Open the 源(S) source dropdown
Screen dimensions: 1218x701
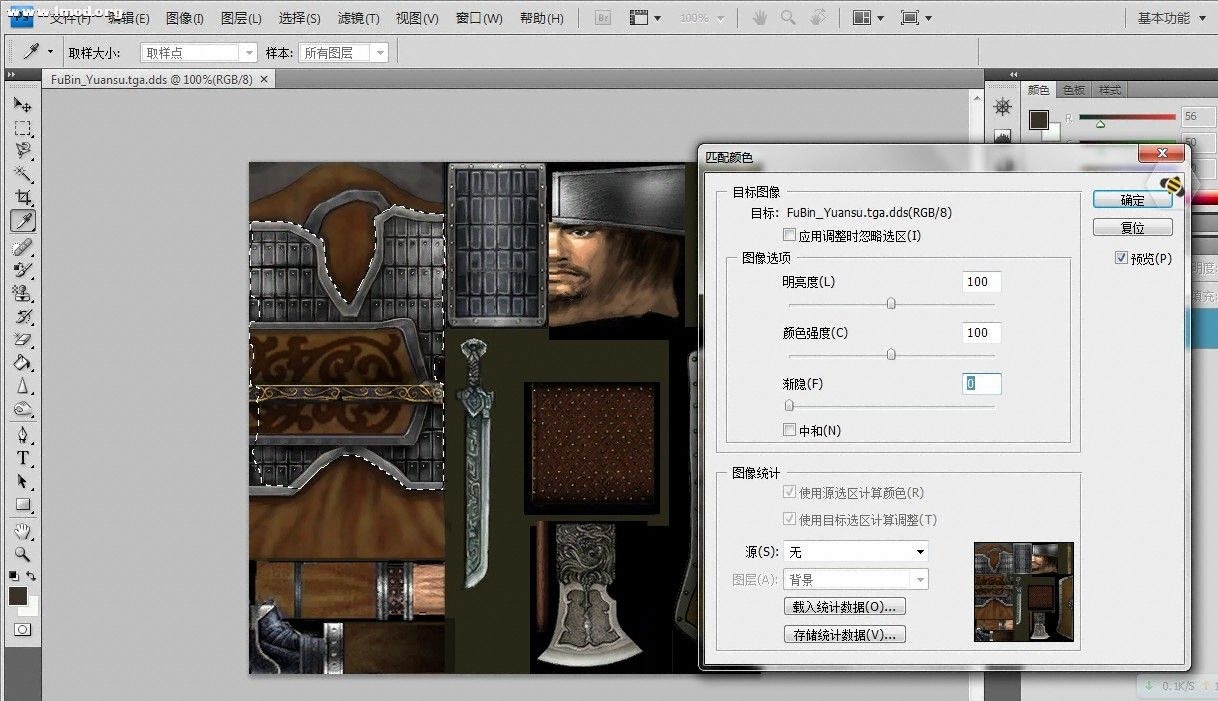click(x=855, y=552)
